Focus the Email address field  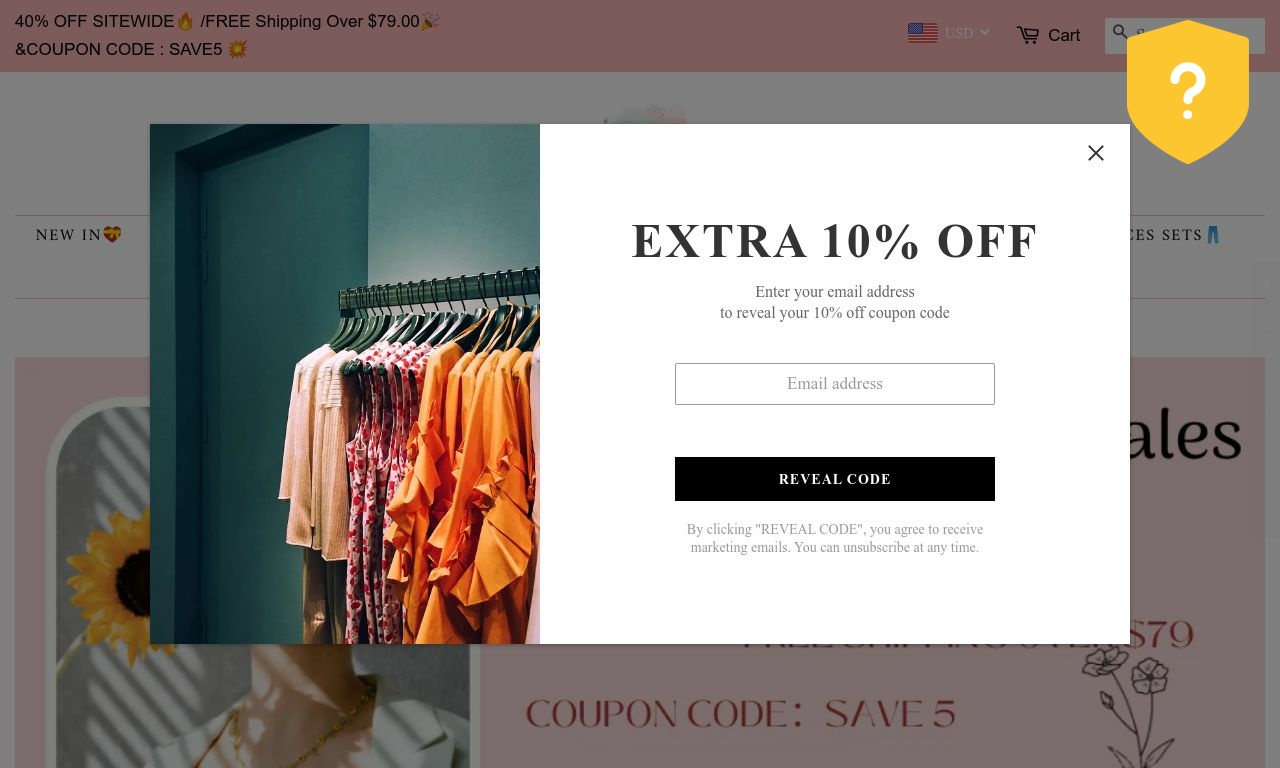tap(835, 384)
